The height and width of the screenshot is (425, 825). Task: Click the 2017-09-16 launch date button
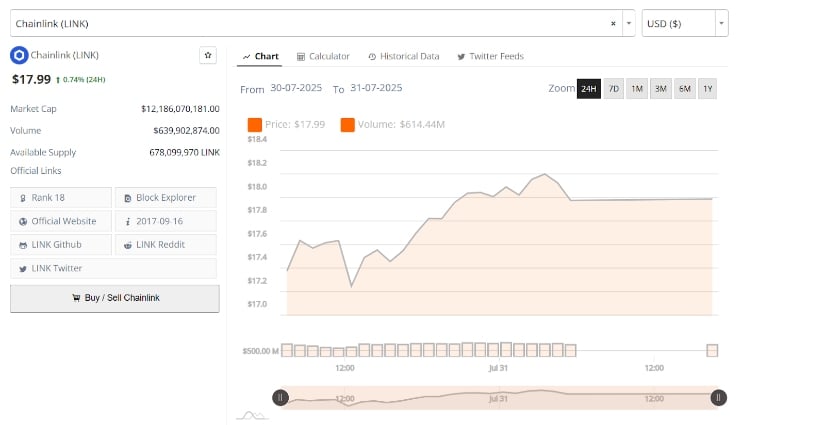(x=166, y=221)
